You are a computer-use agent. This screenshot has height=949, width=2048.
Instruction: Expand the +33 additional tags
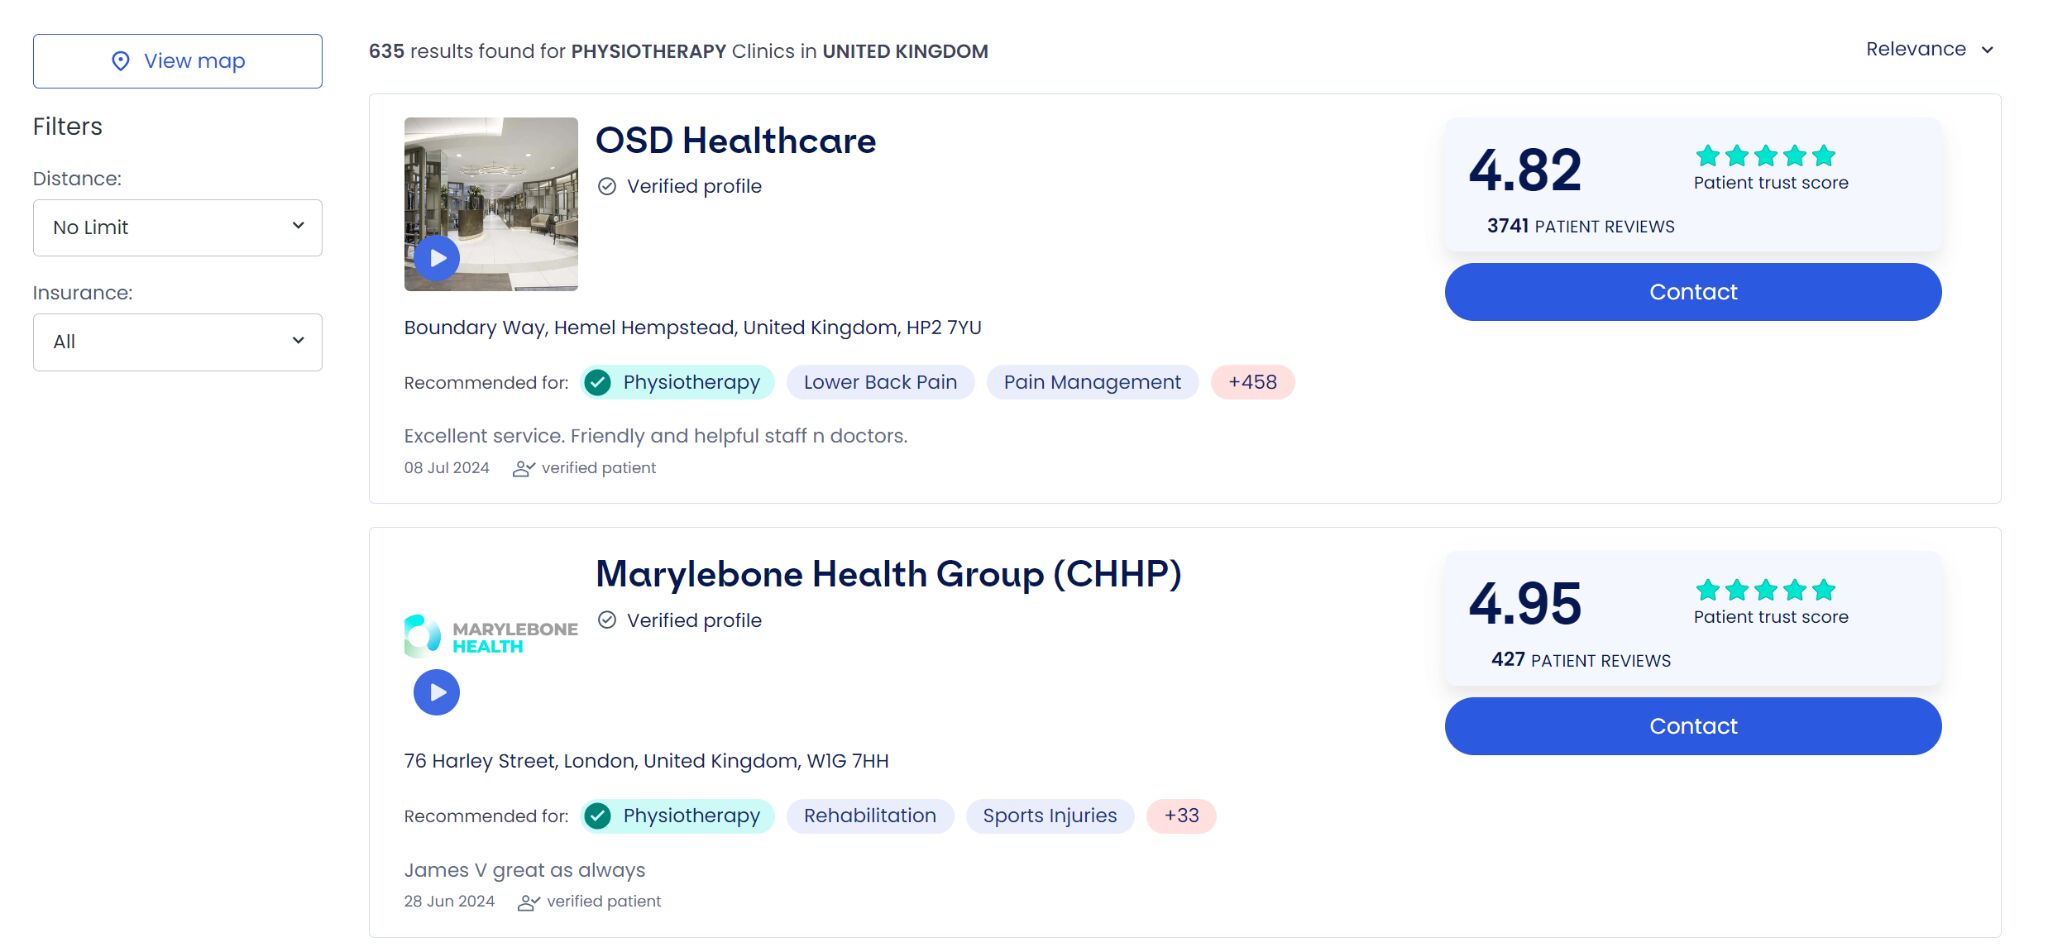(x=1181, y=816)
